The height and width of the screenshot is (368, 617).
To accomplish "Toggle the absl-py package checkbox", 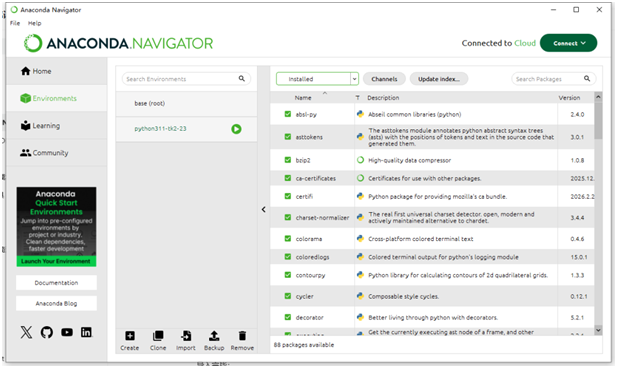I will (288, 114).
